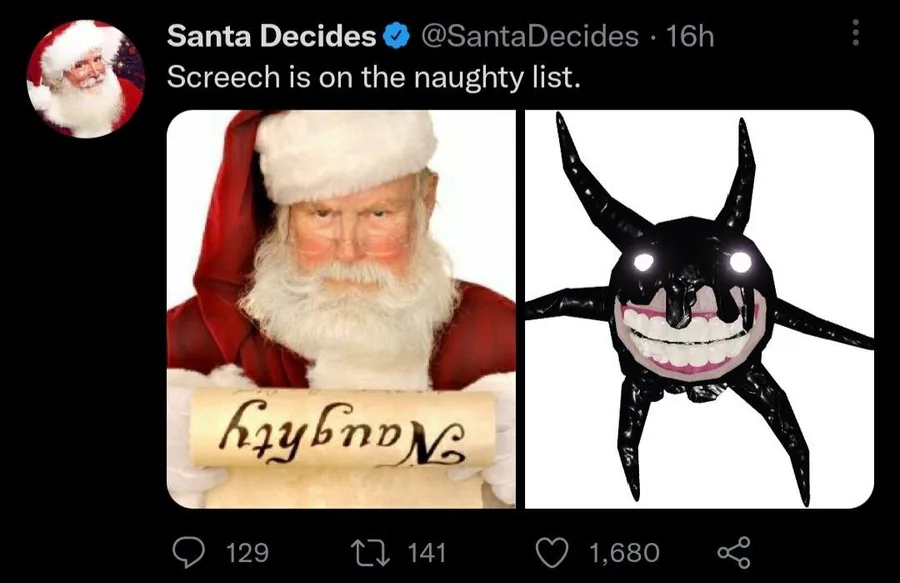Click the 16h timestamp
This screenshot has width=900, height=583.
690,38
